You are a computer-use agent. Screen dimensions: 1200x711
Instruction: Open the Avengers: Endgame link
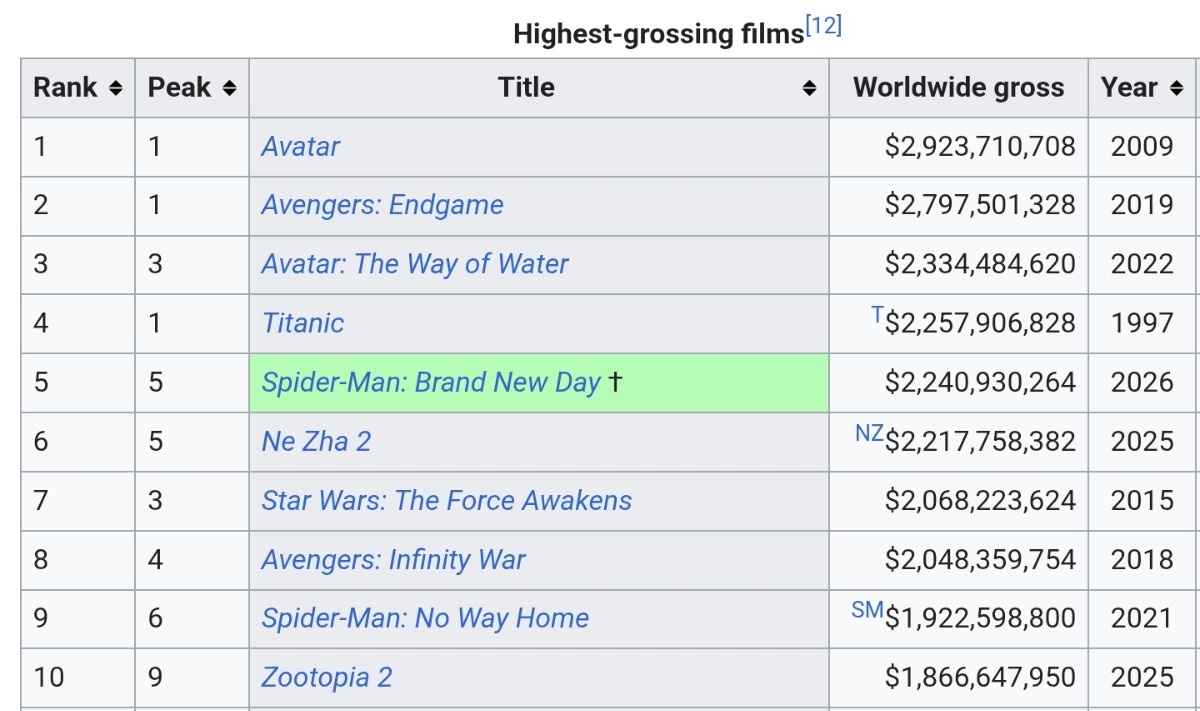click(x=382, y=205)
